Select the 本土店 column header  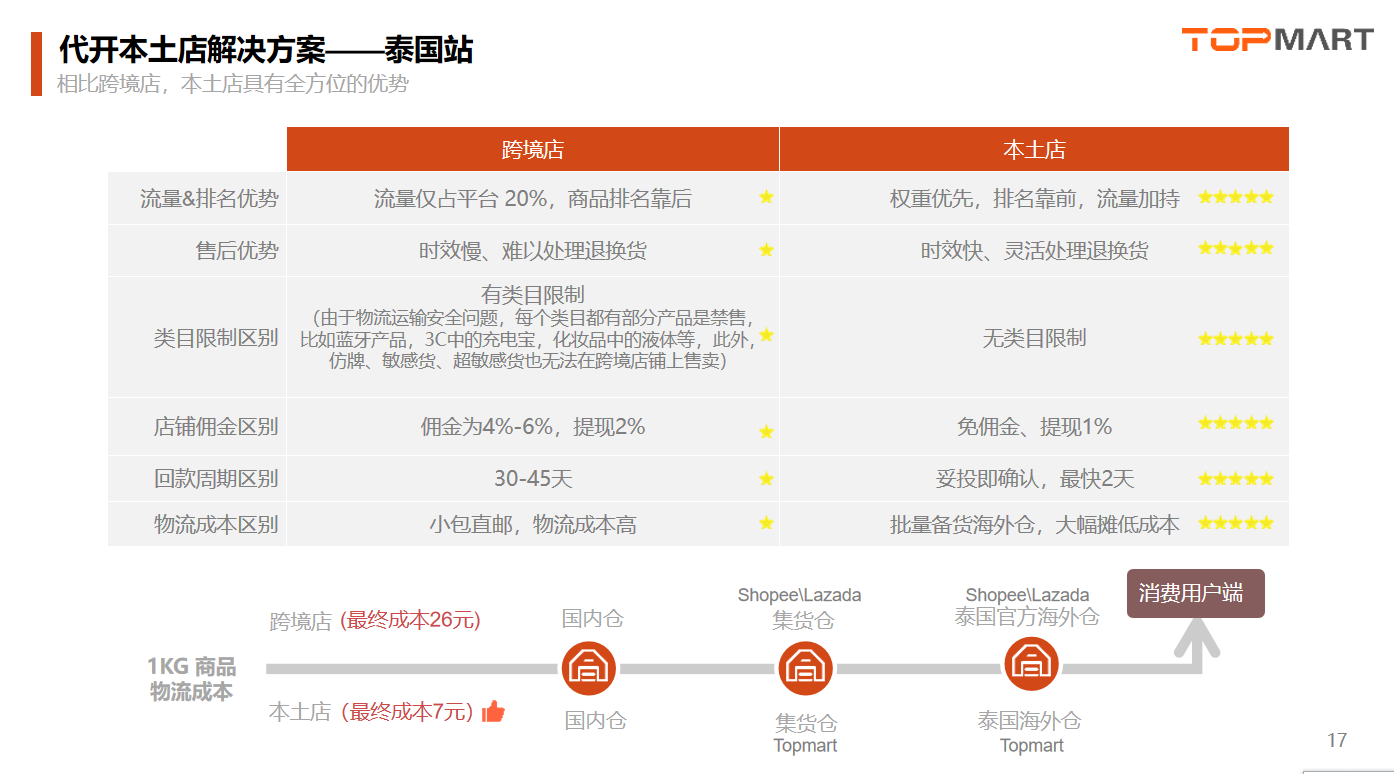[x=1034, y=150]
